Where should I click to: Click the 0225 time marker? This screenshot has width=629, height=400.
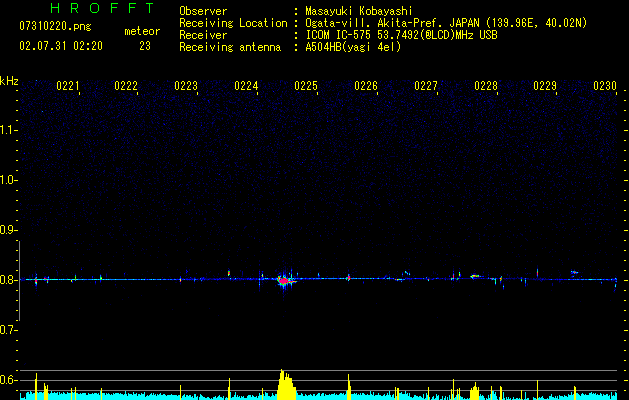pos(306,86)
